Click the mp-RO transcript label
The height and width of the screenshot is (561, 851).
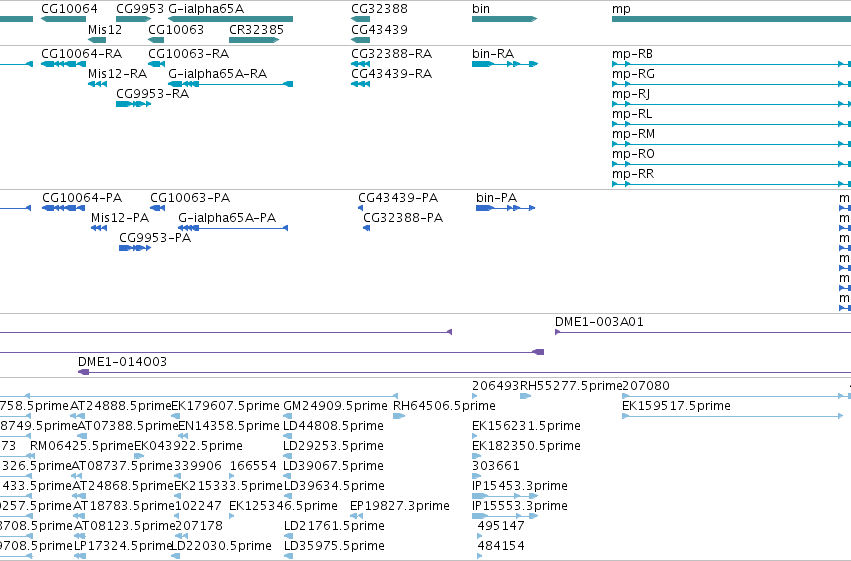tap(633, 154)
